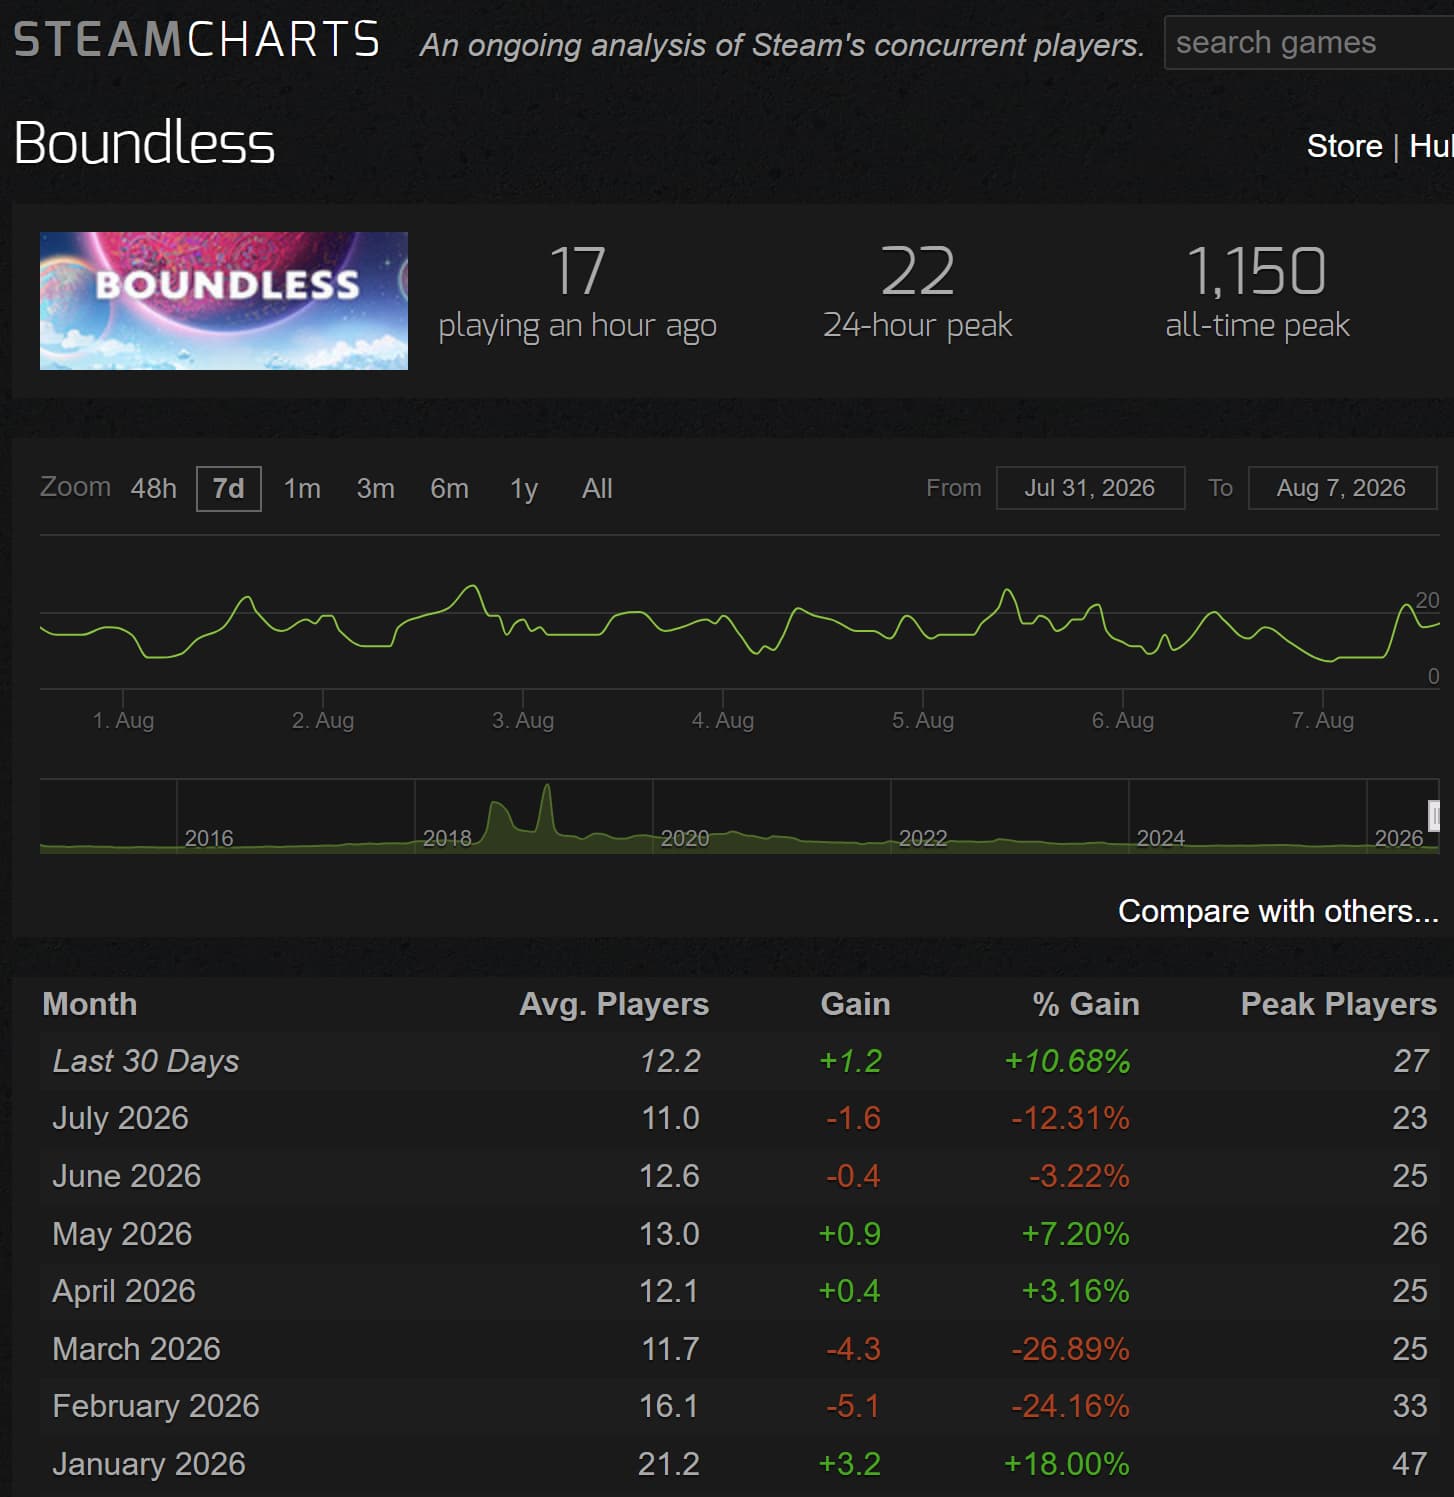Show All-time chart range
Viewport: 1454px width, 1497px height.
(597, 489)
